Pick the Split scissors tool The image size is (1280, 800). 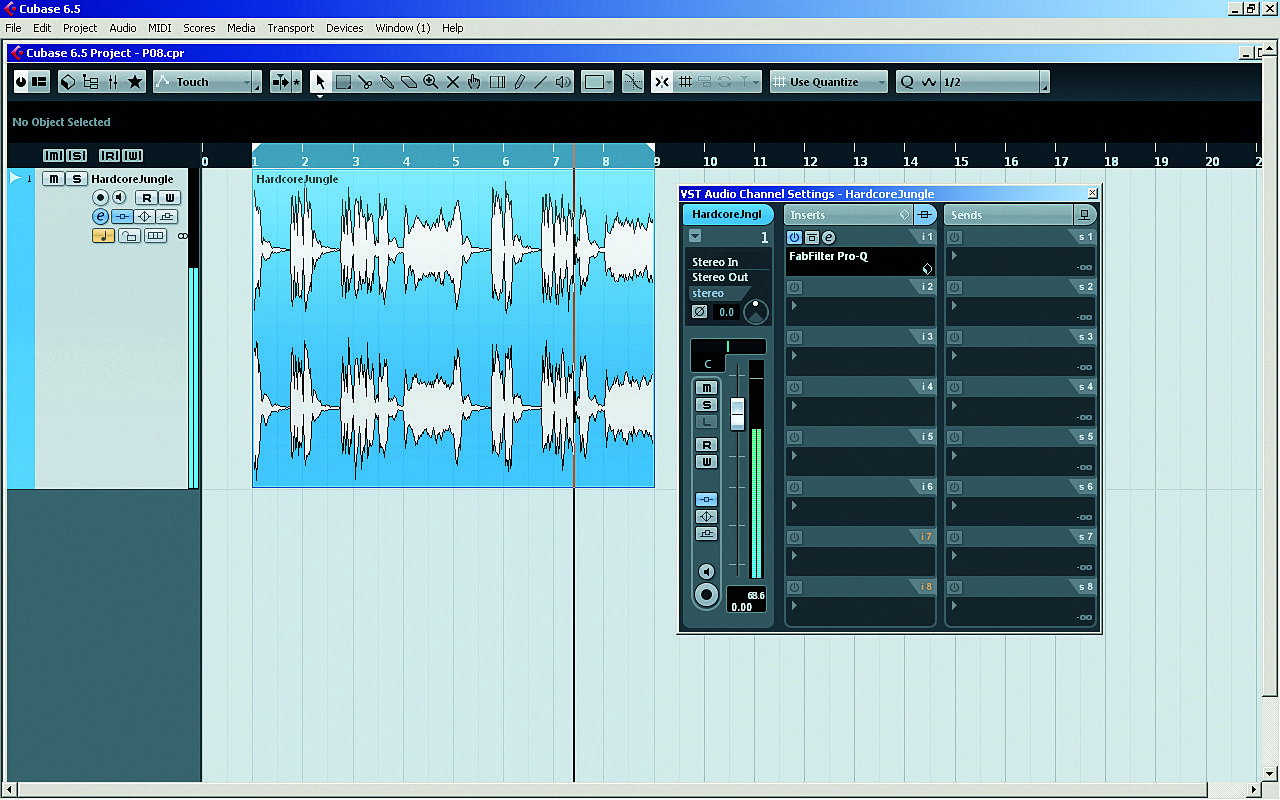[365, 82]
